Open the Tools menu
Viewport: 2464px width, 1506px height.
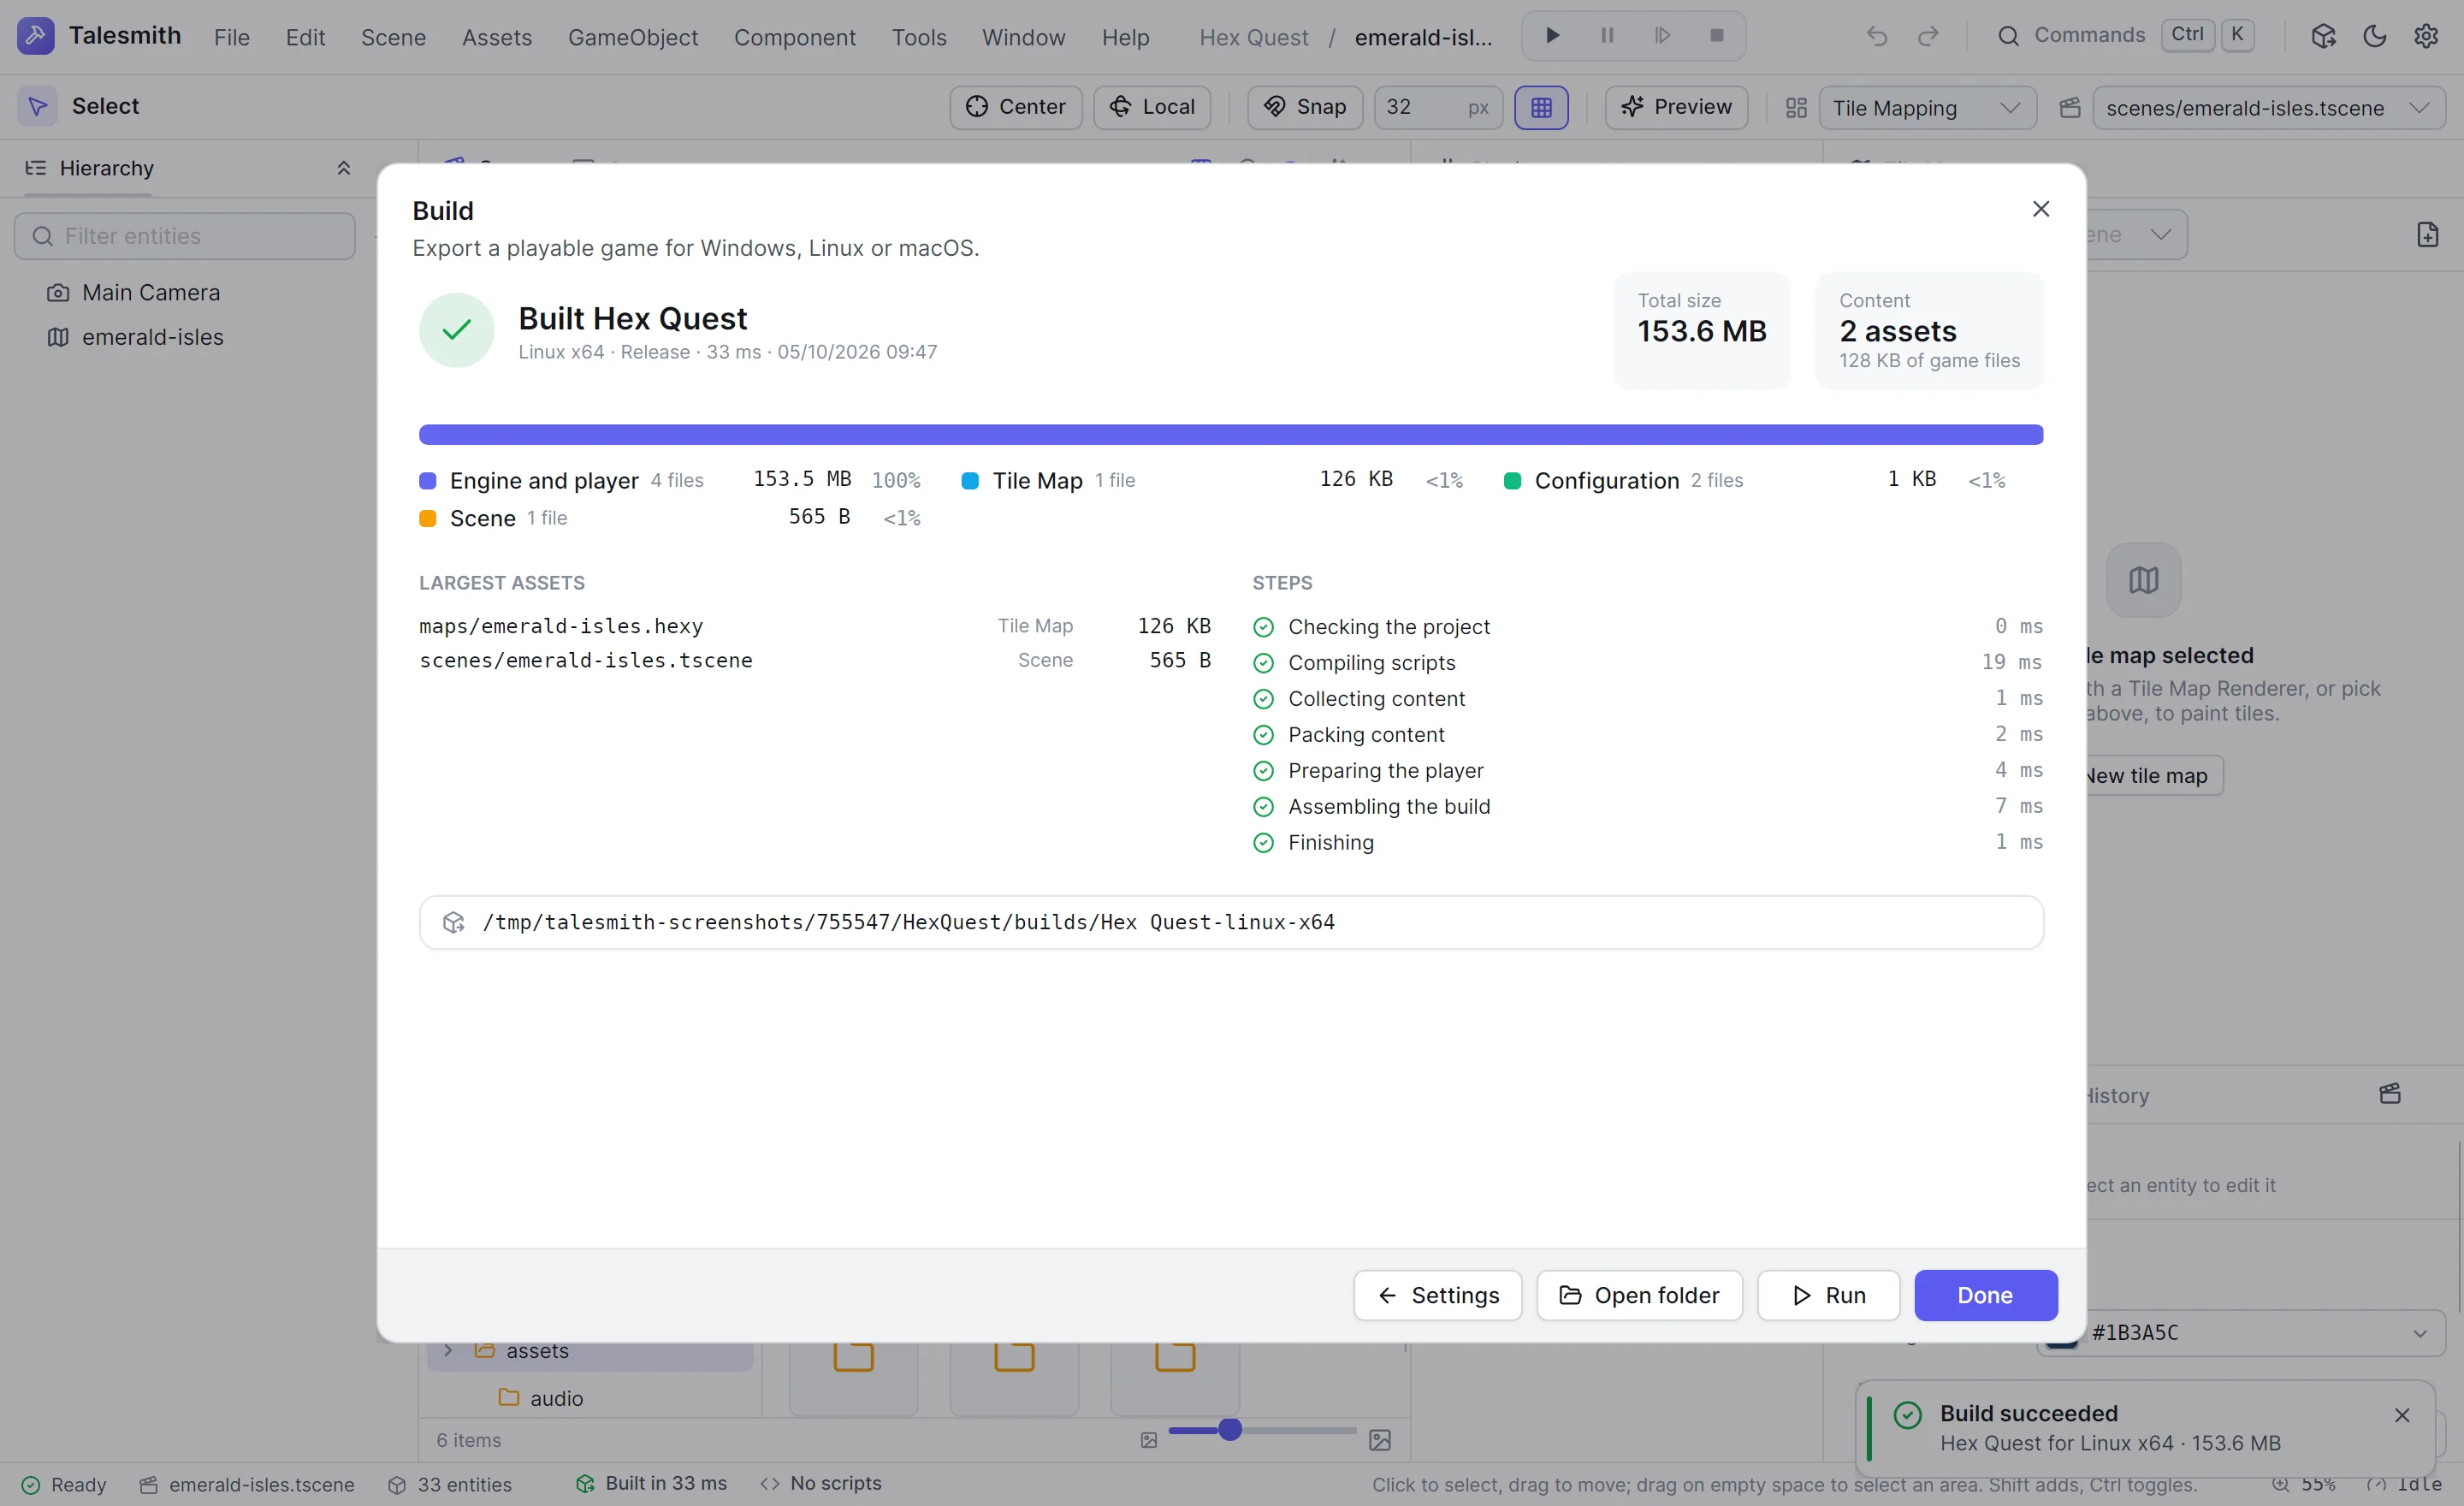(x=919, y=37)
